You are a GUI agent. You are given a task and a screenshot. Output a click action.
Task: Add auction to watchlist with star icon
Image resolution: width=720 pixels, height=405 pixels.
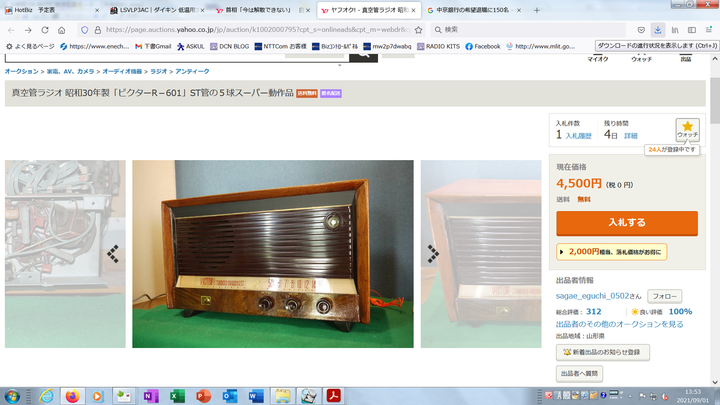click(687, 130)
